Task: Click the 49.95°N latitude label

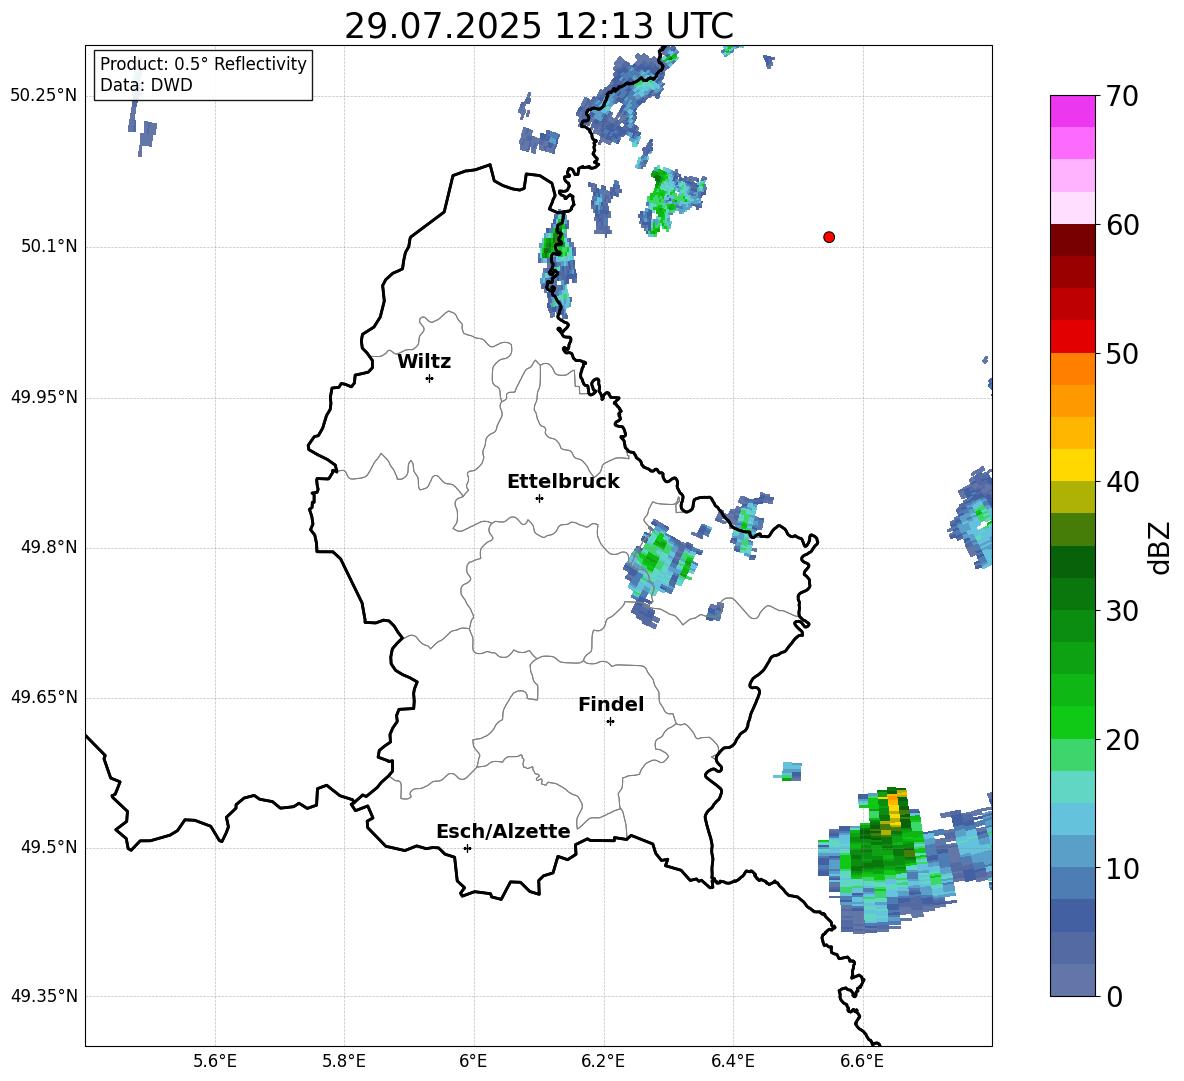Action: click(44, 397)
